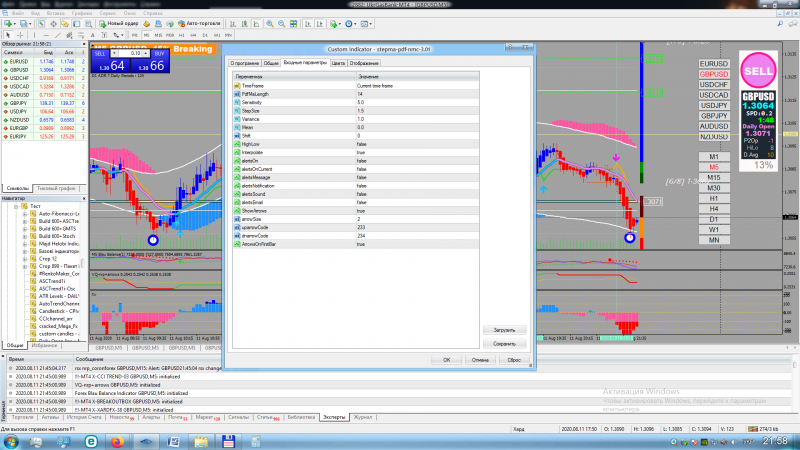Viewport: 800px width, 450px height.
Task: Switch to the Цвета tab in dialog
Action: click(x=338, y=62)
